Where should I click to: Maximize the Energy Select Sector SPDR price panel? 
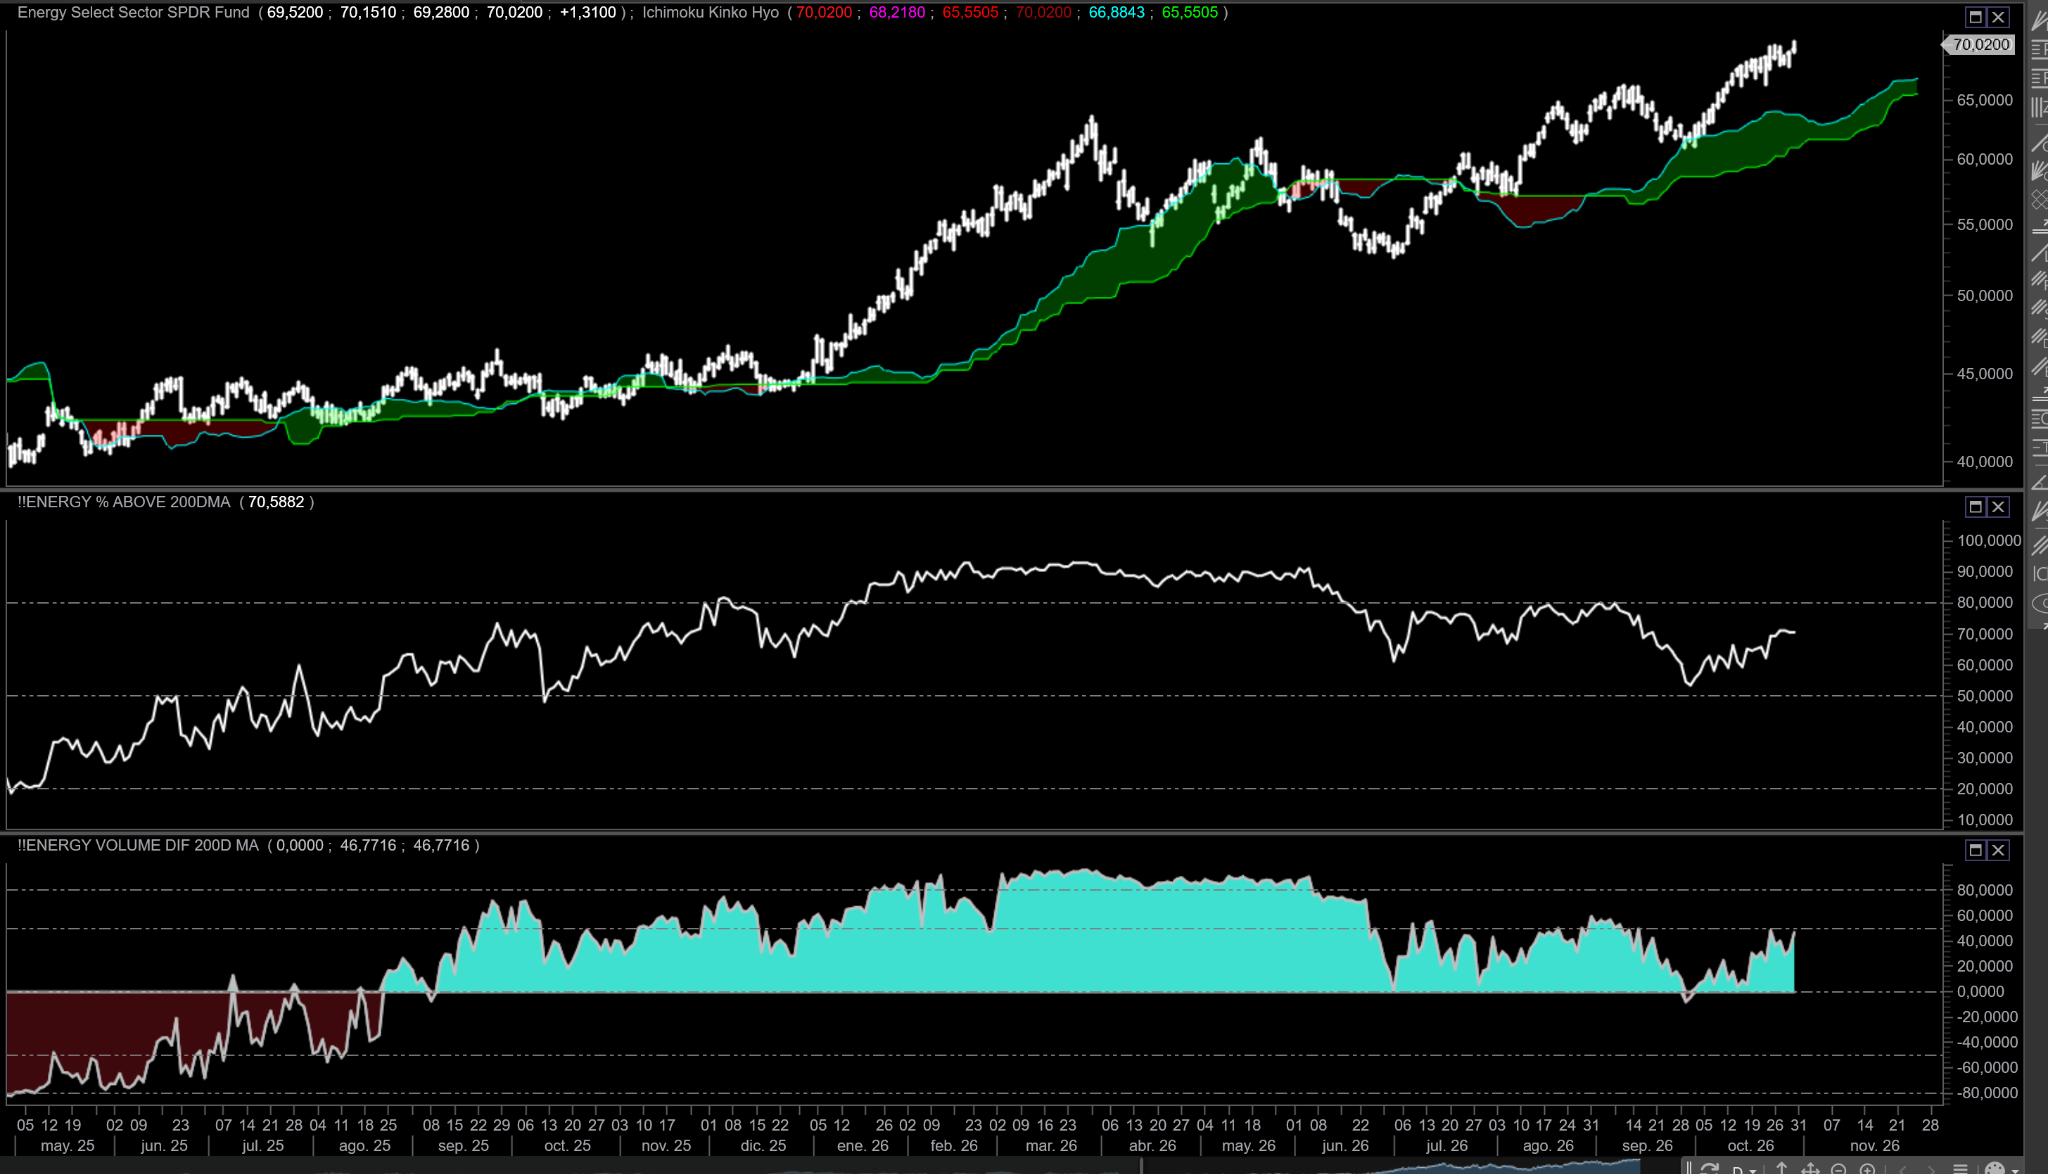click(1975, 17)
